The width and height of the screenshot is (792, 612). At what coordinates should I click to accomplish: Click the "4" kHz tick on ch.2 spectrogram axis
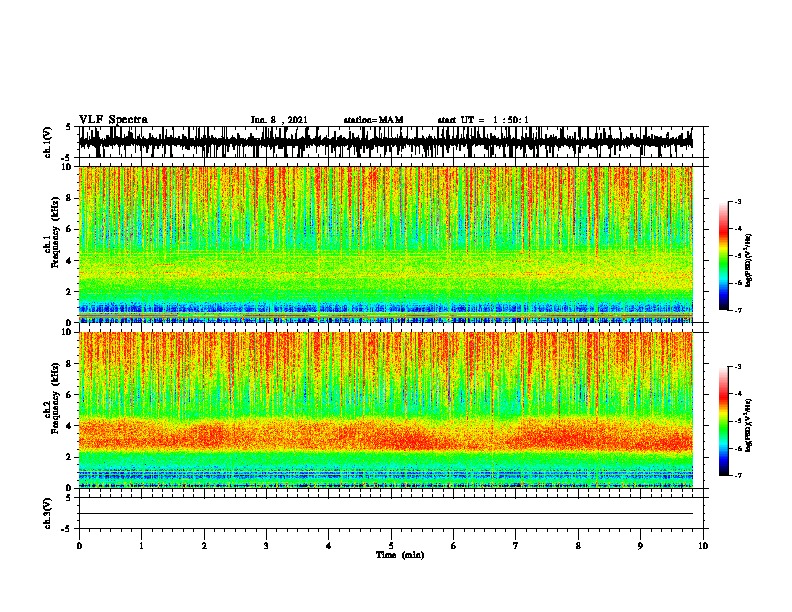(69, 426)
